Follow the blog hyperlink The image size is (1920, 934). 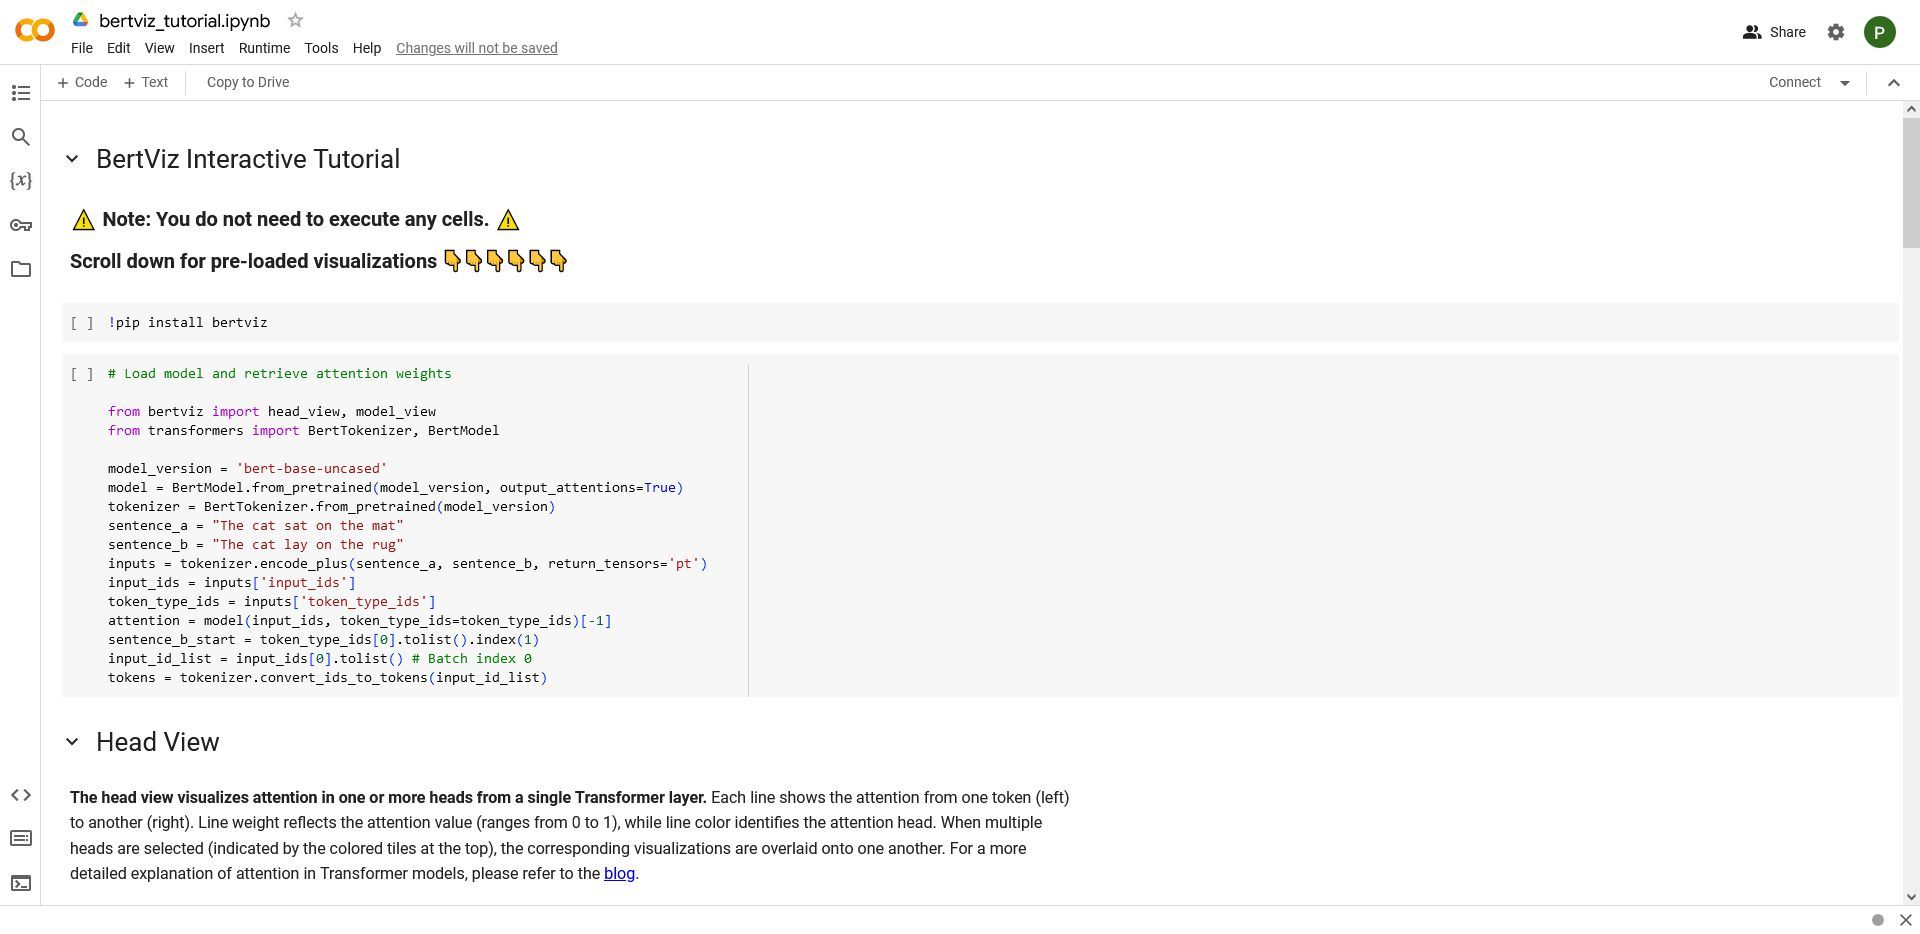619,873
